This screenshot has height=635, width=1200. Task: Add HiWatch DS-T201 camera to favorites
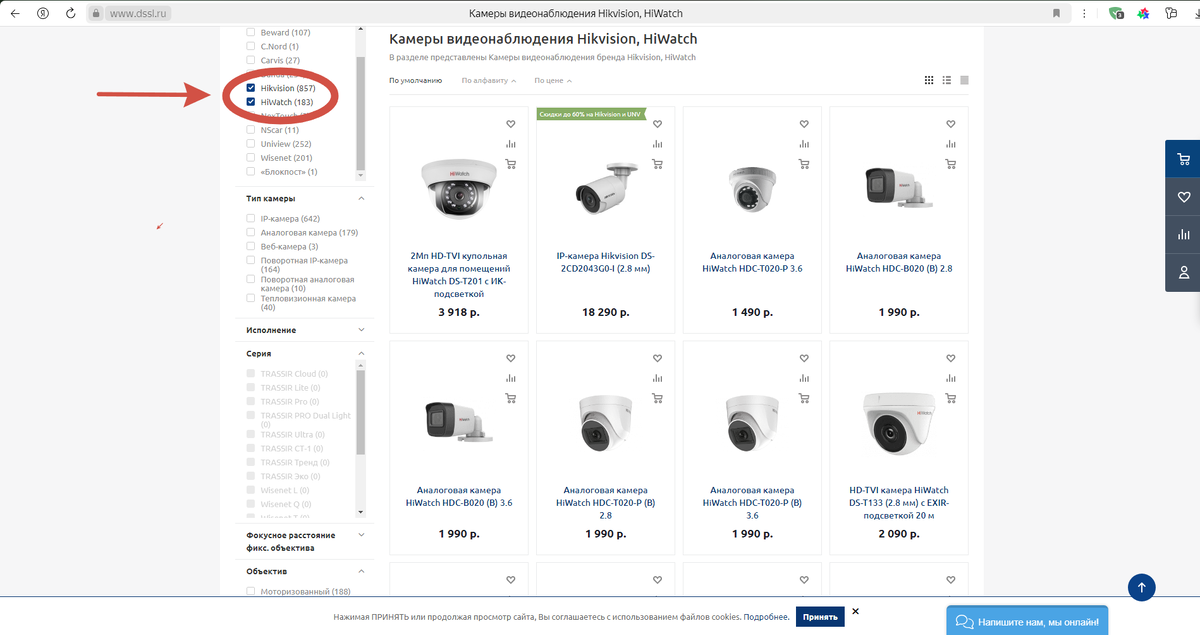click(x=511, y=124)
